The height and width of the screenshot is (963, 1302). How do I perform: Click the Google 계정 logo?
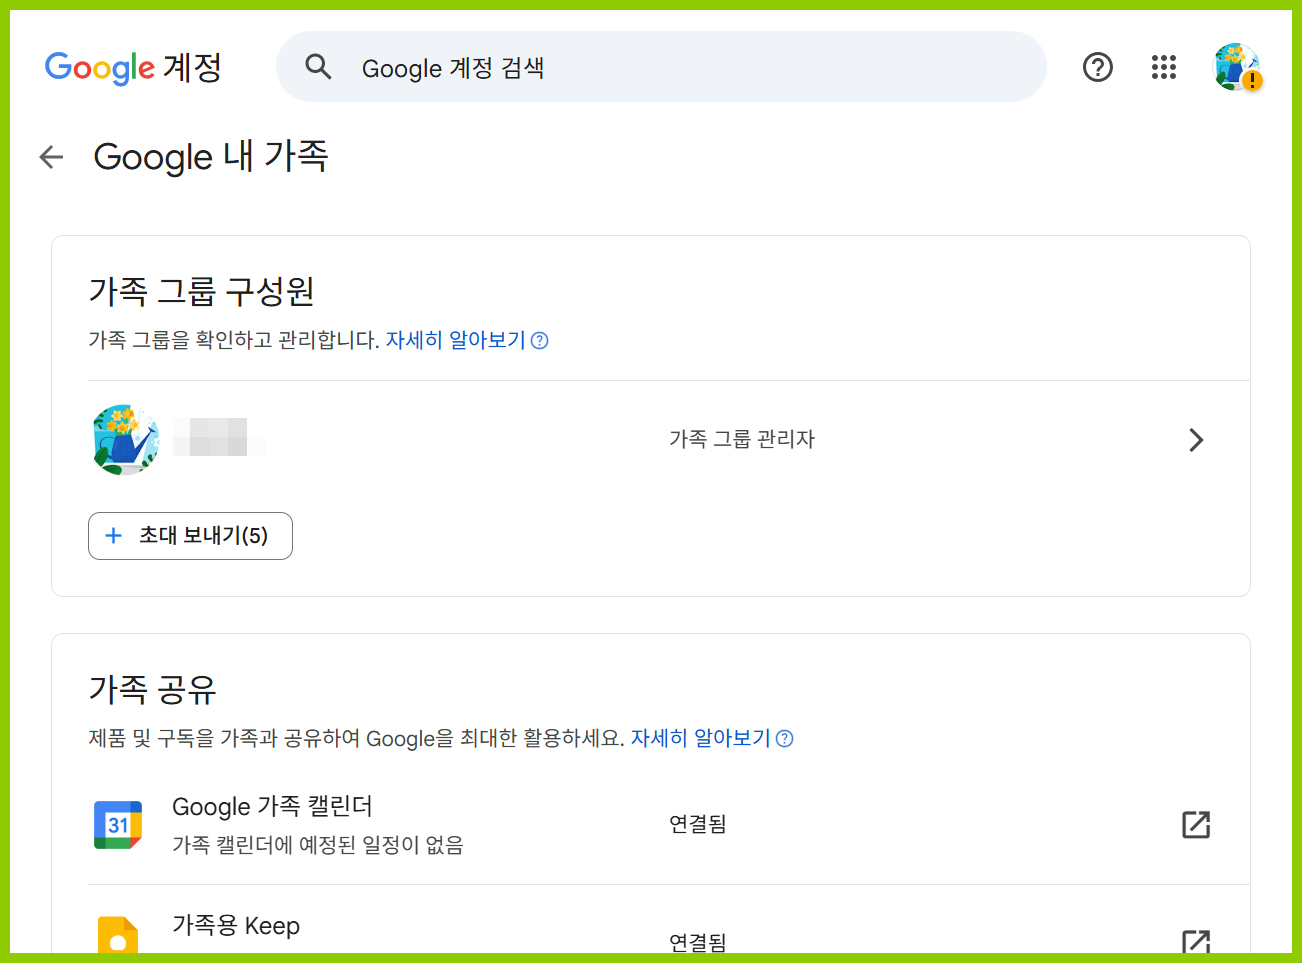point(133,67)
